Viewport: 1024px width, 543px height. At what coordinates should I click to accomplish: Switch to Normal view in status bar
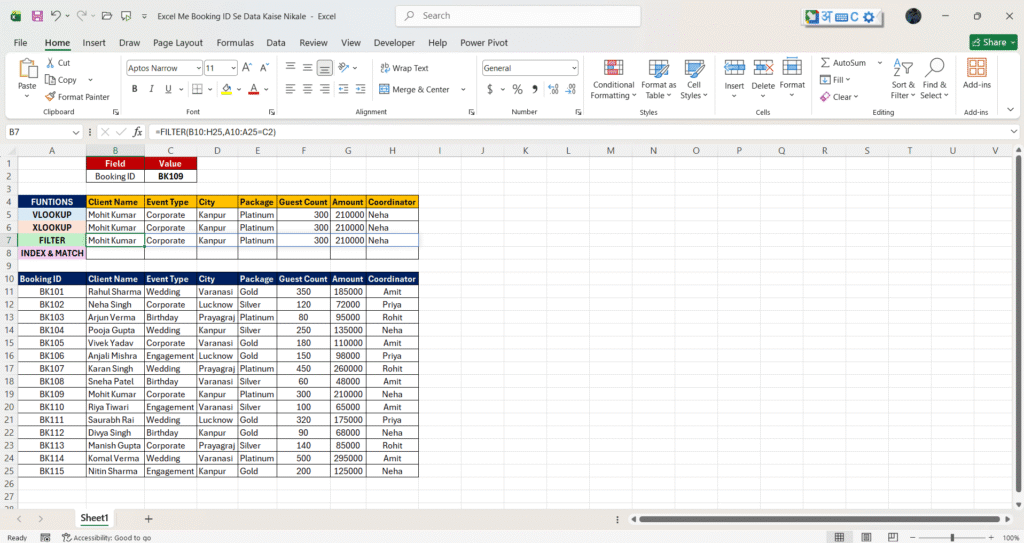click(839, 537)
